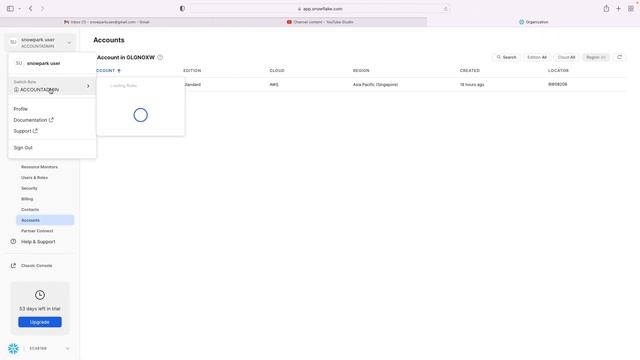The image size is (640, 360).
Task: Toggle the Safari sidebar icon
Action: [x=10, y=9]
